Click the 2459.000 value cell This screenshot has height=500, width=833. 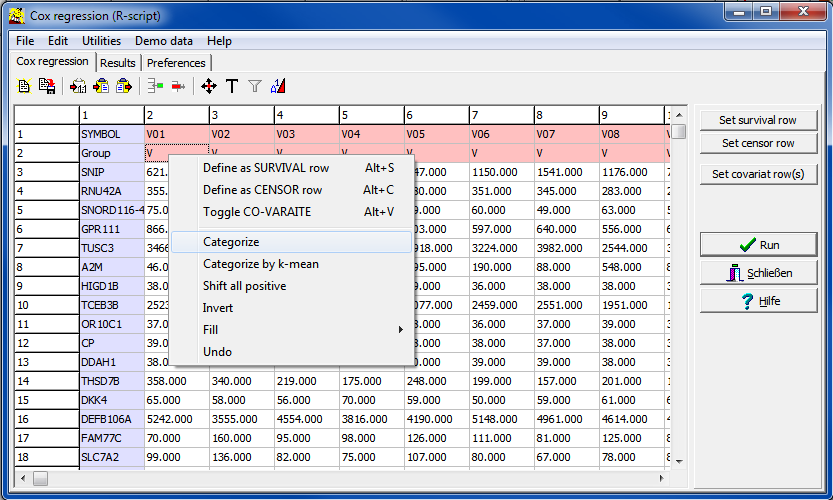502,305
